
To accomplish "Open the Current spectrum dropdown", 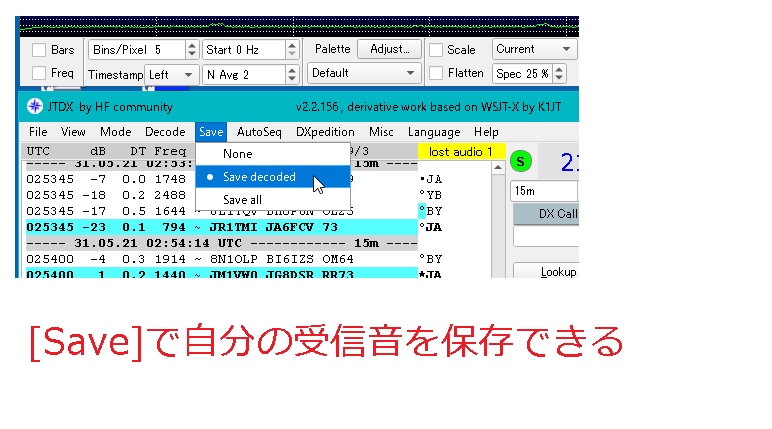I will tap(534, 49).
